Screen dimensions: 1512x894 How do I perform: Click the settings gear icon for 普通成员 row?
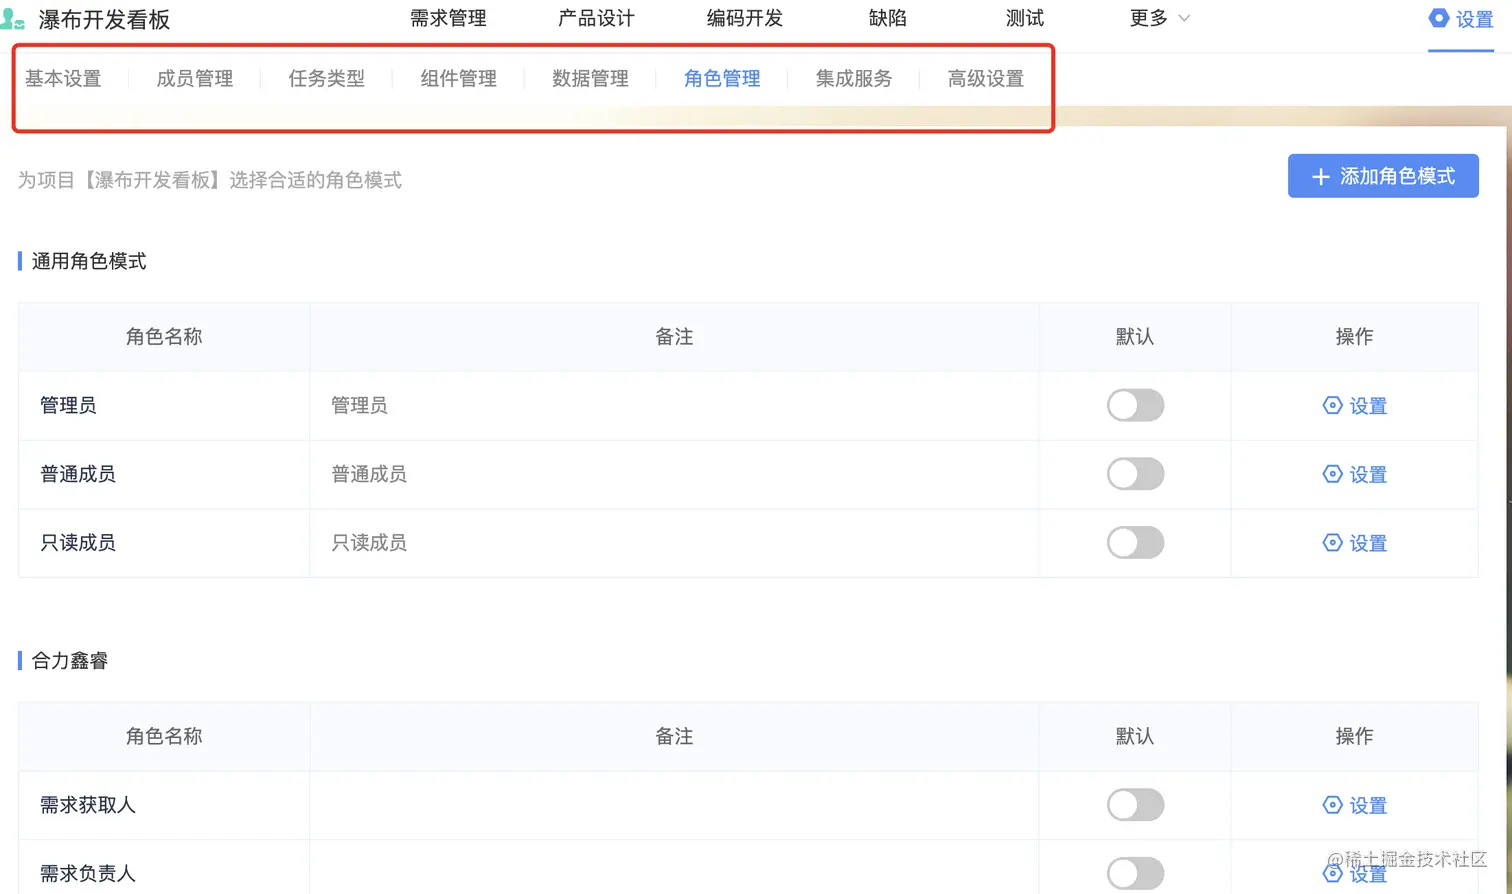click(x=1332, y=474)
